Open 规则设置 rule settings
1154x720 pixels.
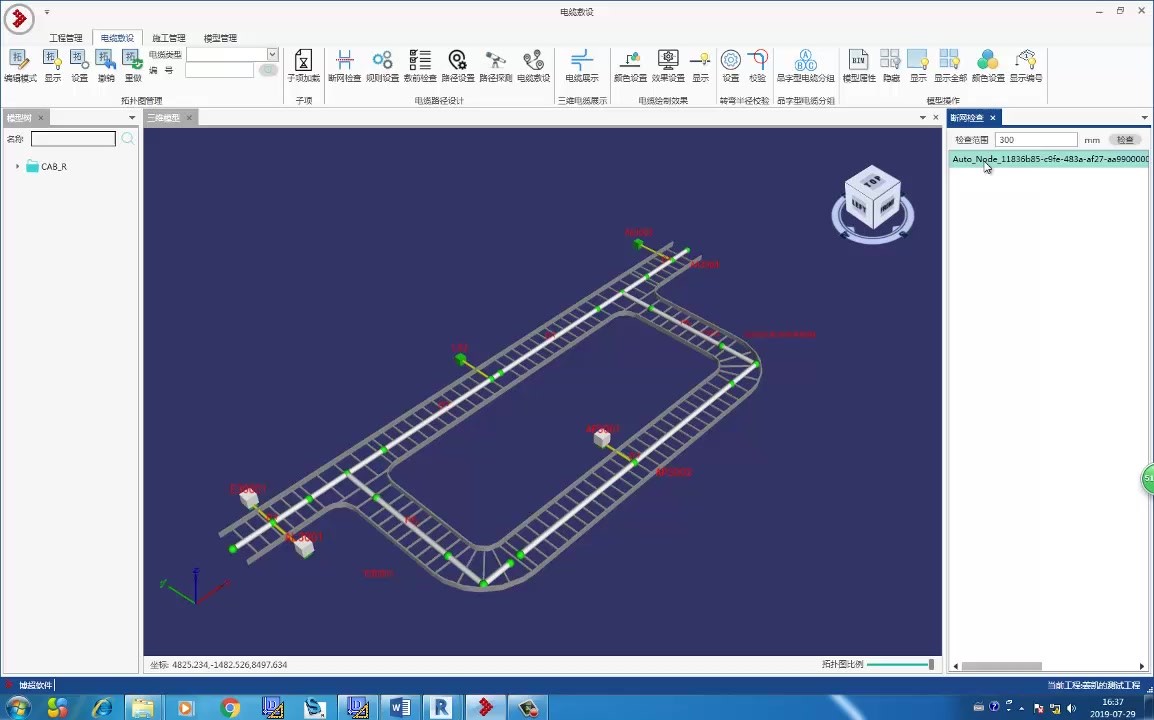(x=382, y=66)
